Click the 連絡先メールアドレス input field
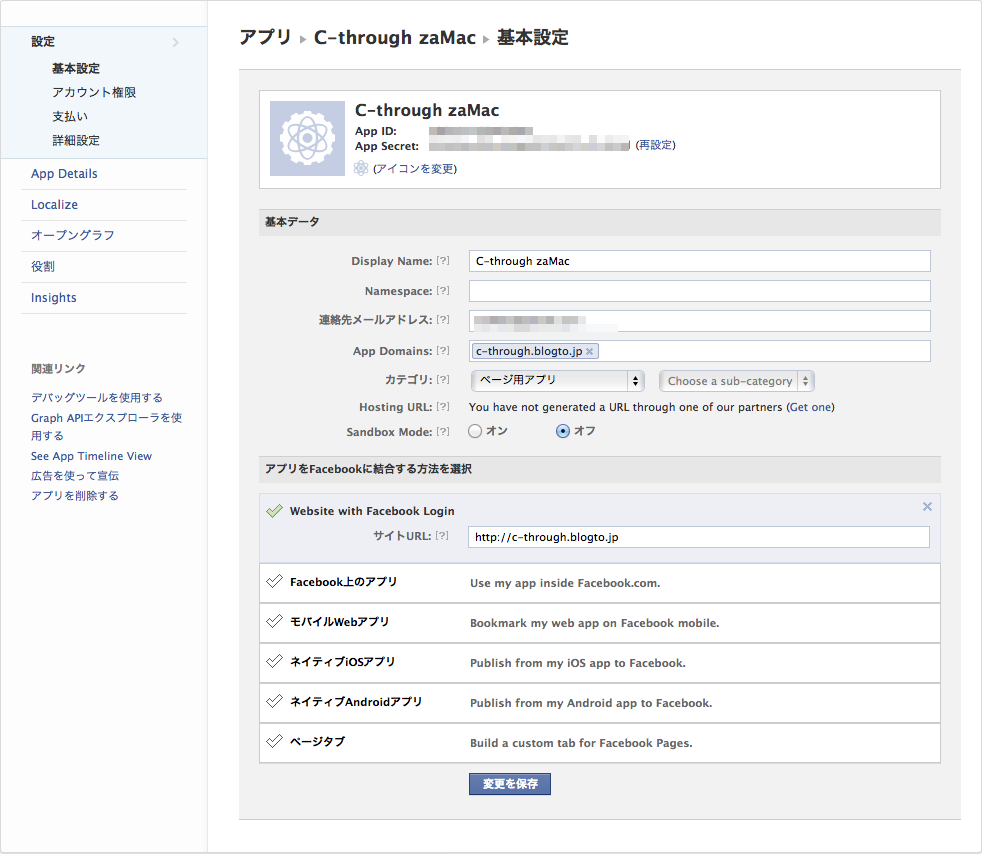Viewport: 982px width, 854px height. 700,321
